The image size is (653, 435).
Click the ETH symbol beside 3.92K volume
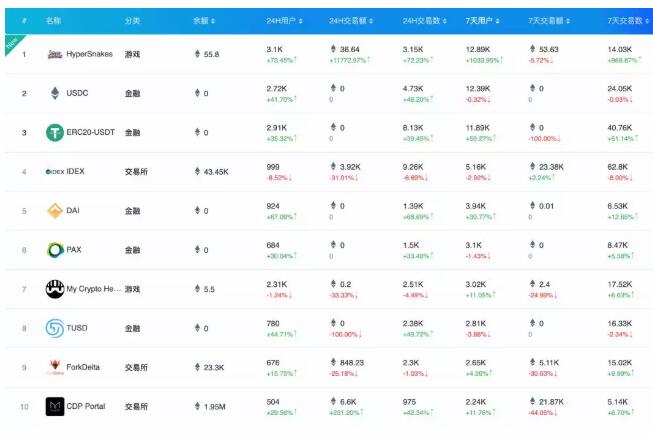pyautogui.click(x=333, y=166)
